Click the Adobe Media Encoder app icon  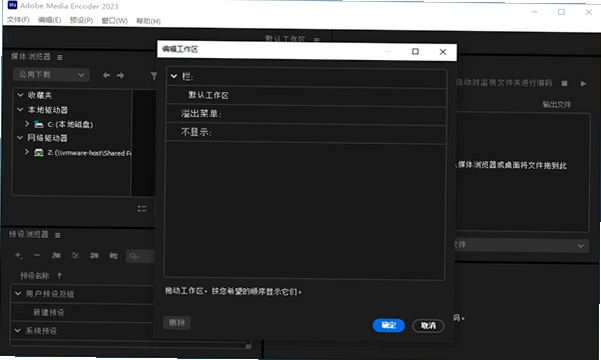pyautogui.click(x=12, y=5)
